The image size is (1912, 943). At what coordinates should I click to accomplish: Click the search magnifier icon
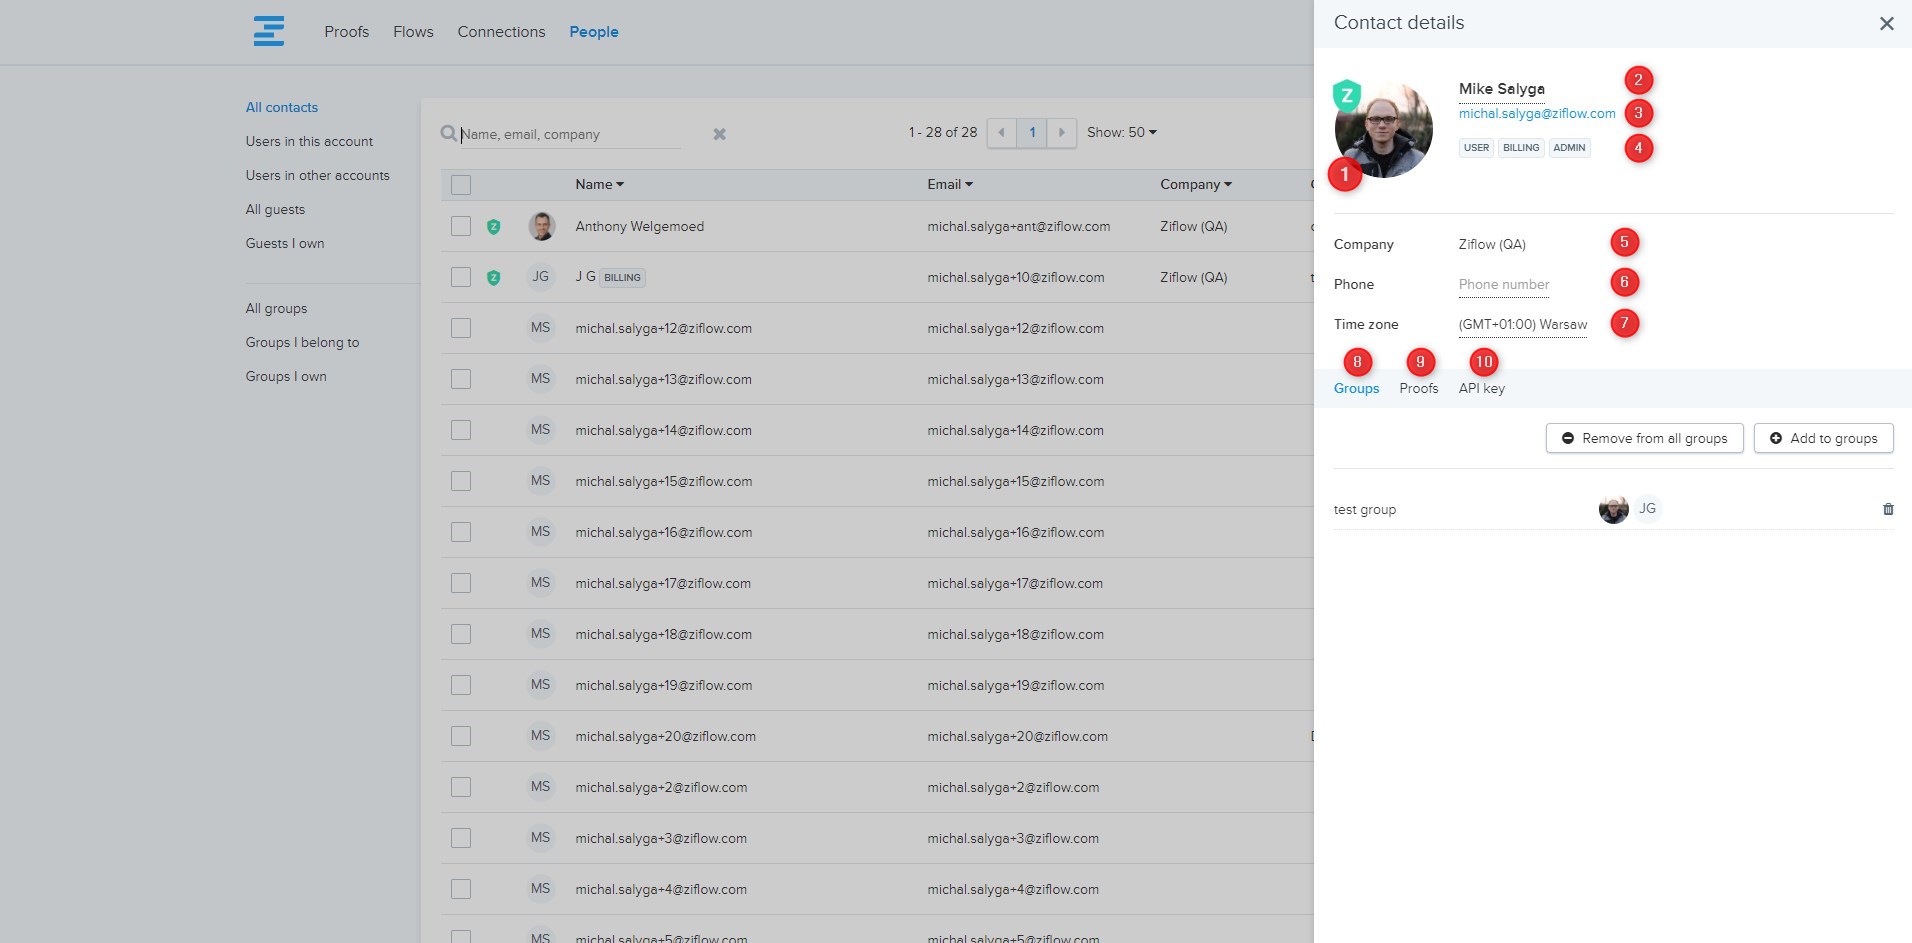pos(449,133)
